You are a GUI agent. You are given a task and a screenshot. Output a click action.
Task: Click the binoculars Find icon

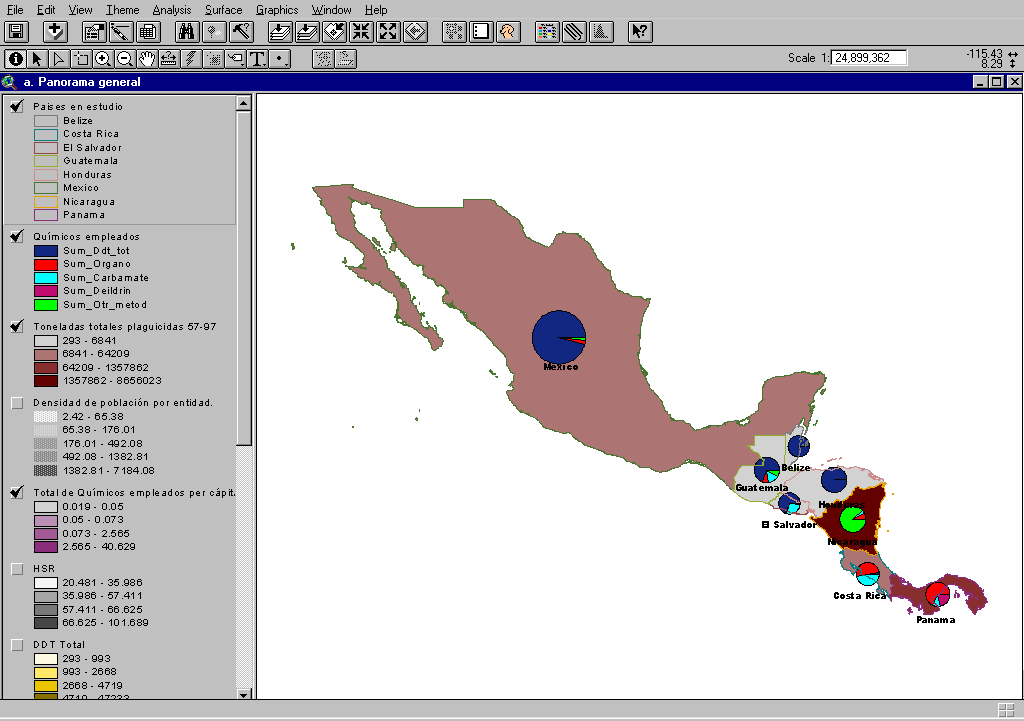[x=185, y=32]
